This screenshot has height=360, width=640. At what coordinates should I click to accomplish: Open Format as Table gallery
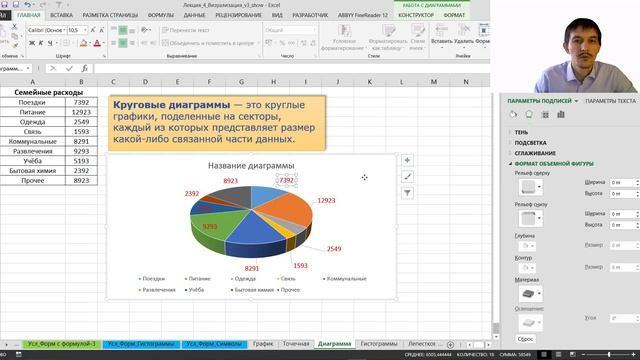(388, 37)
